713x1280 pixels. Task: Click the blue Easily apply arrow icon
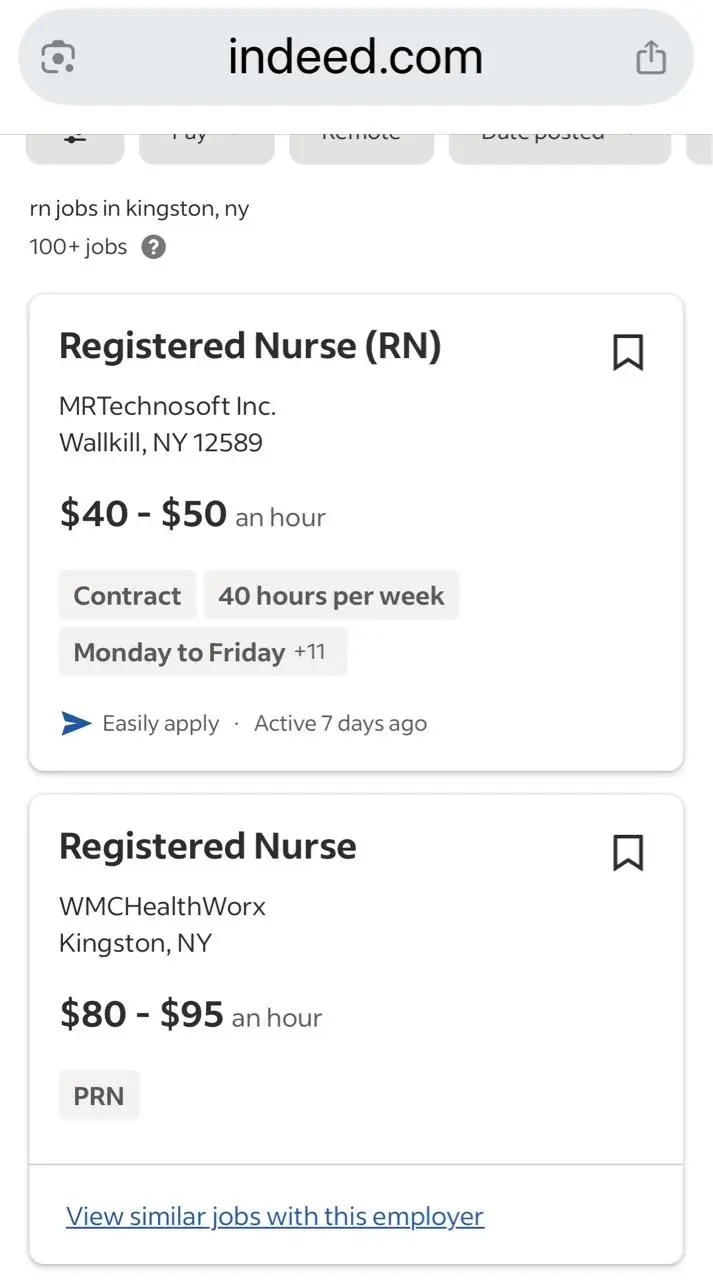77,723
